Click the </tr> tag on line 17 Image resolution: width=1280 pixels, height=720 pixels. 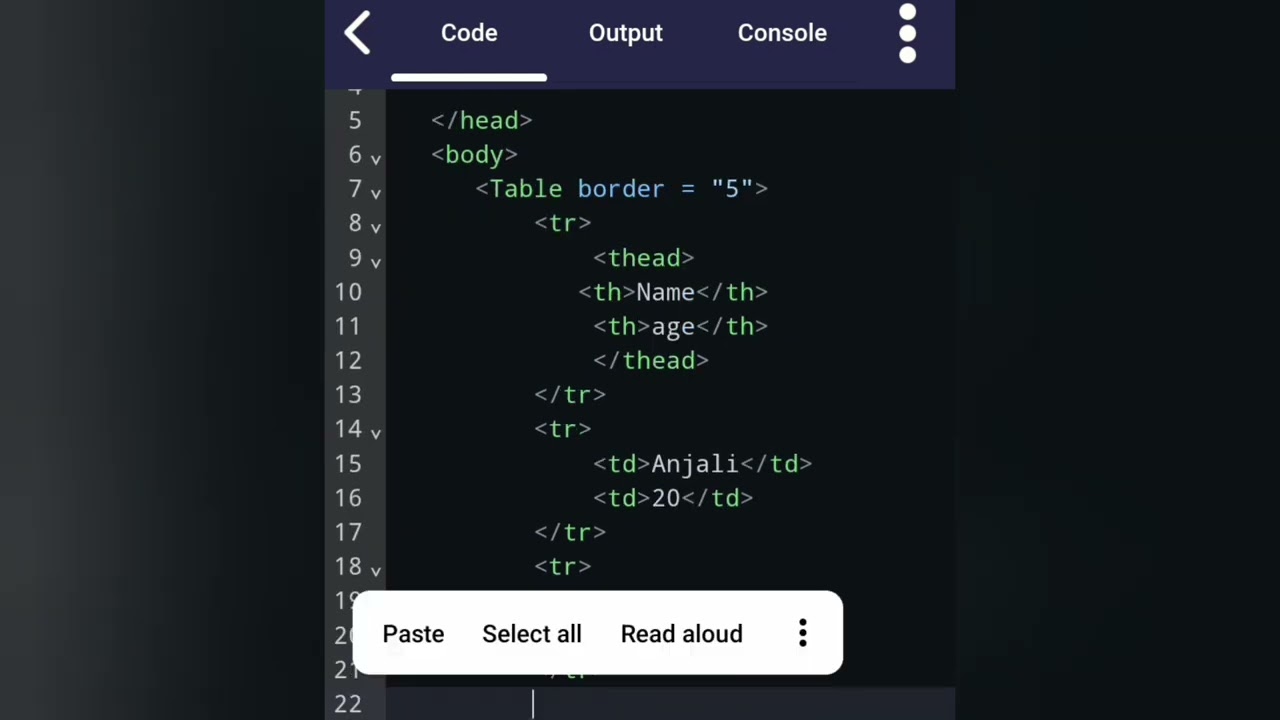coord(570,532)
